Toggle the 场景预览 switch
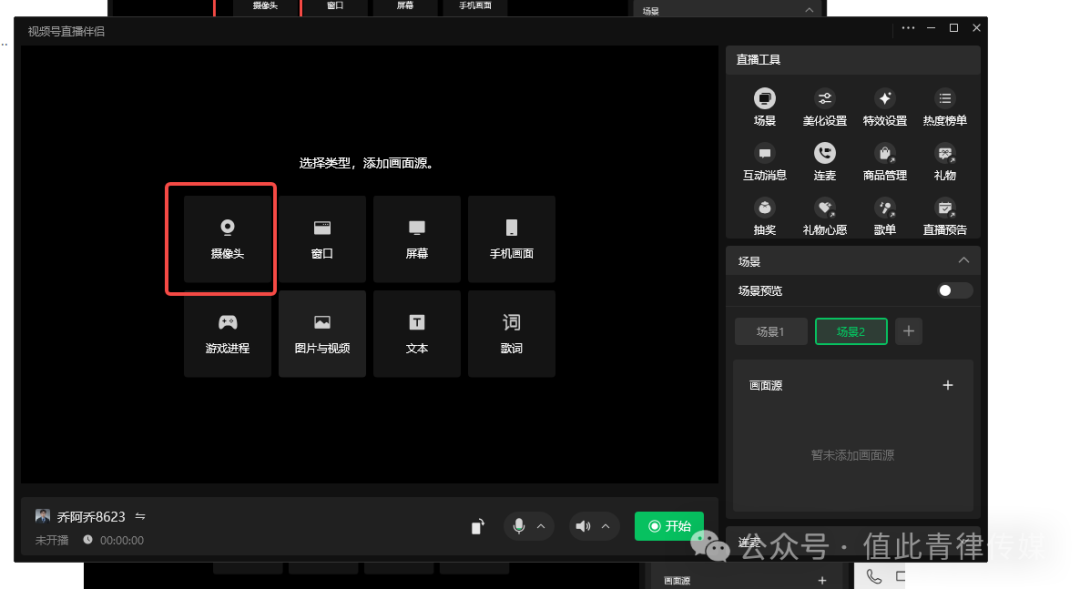1080x589 pixels. [x=954, y=291]
